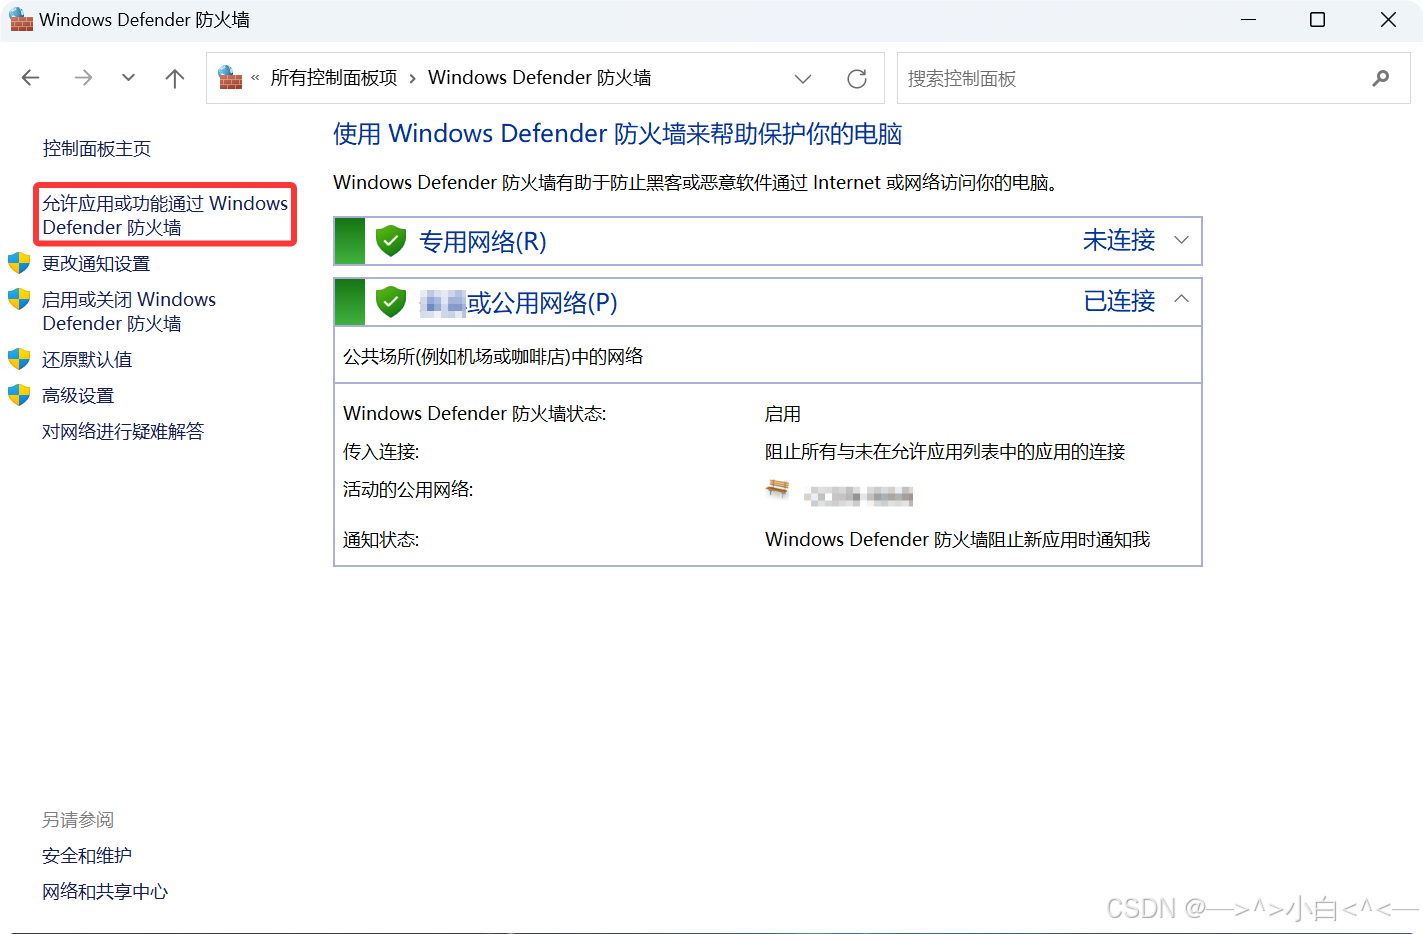Click the forward navigation arrow
1423x934 pixels.
[83, 78]
